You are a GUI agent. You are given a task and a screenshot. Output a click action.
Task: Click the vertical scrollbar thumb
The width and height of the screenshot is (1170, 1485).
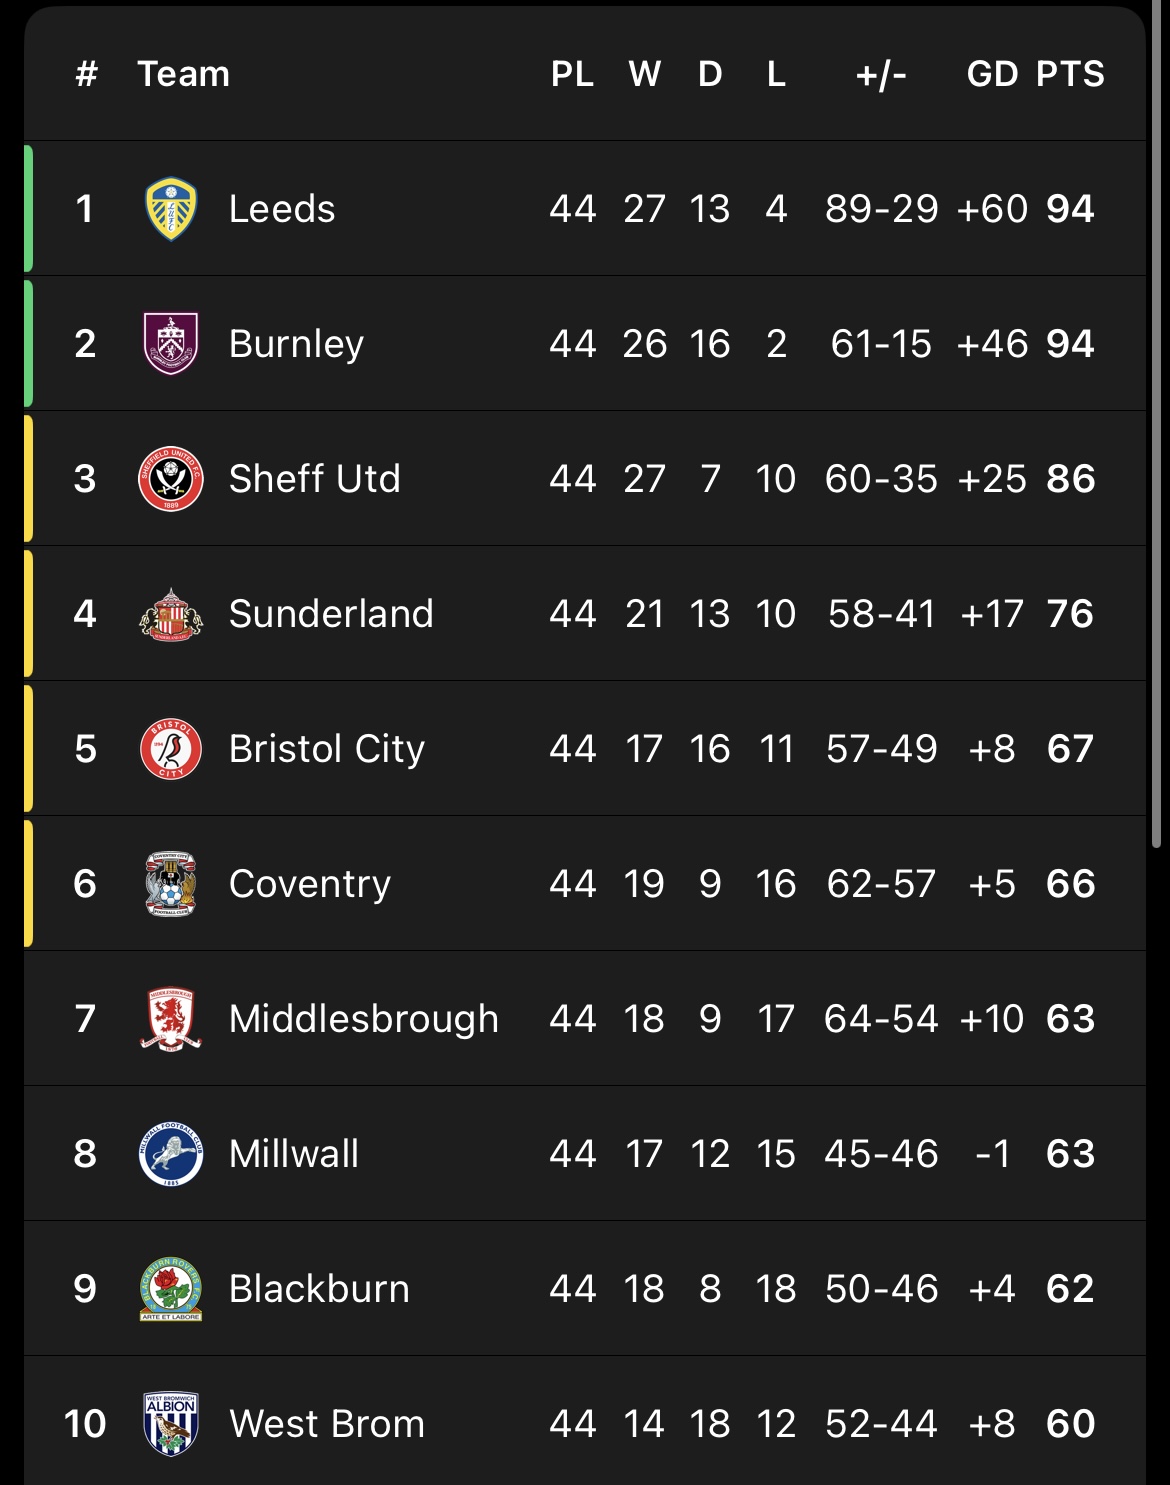point(1157,430)
